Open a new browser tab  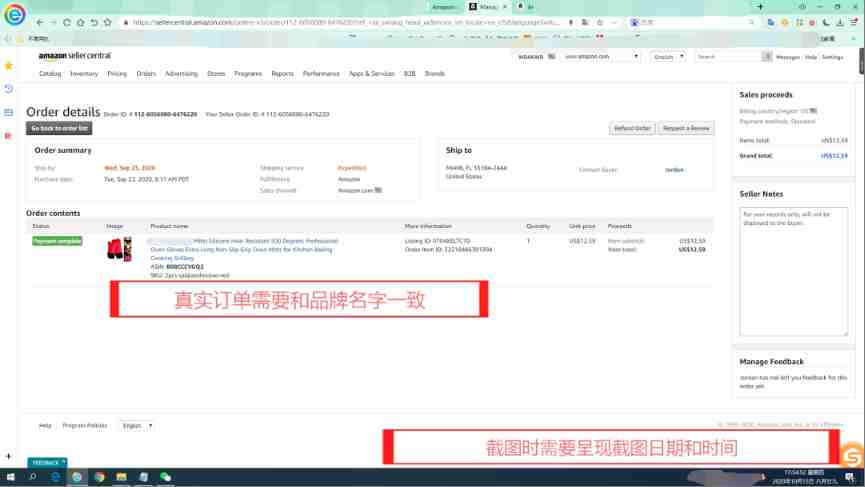pyautogui.click(x=760, y=7)
